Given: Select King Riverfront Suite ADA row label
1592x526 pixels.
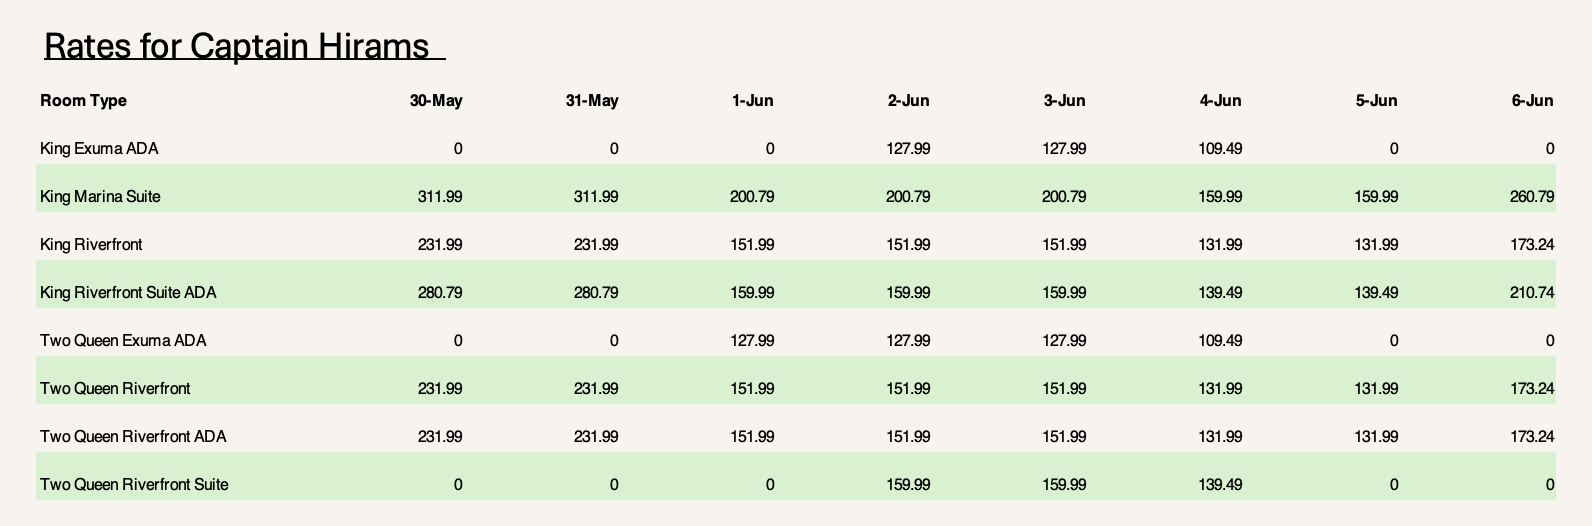Looking at the screenshot, I should 128,292.
